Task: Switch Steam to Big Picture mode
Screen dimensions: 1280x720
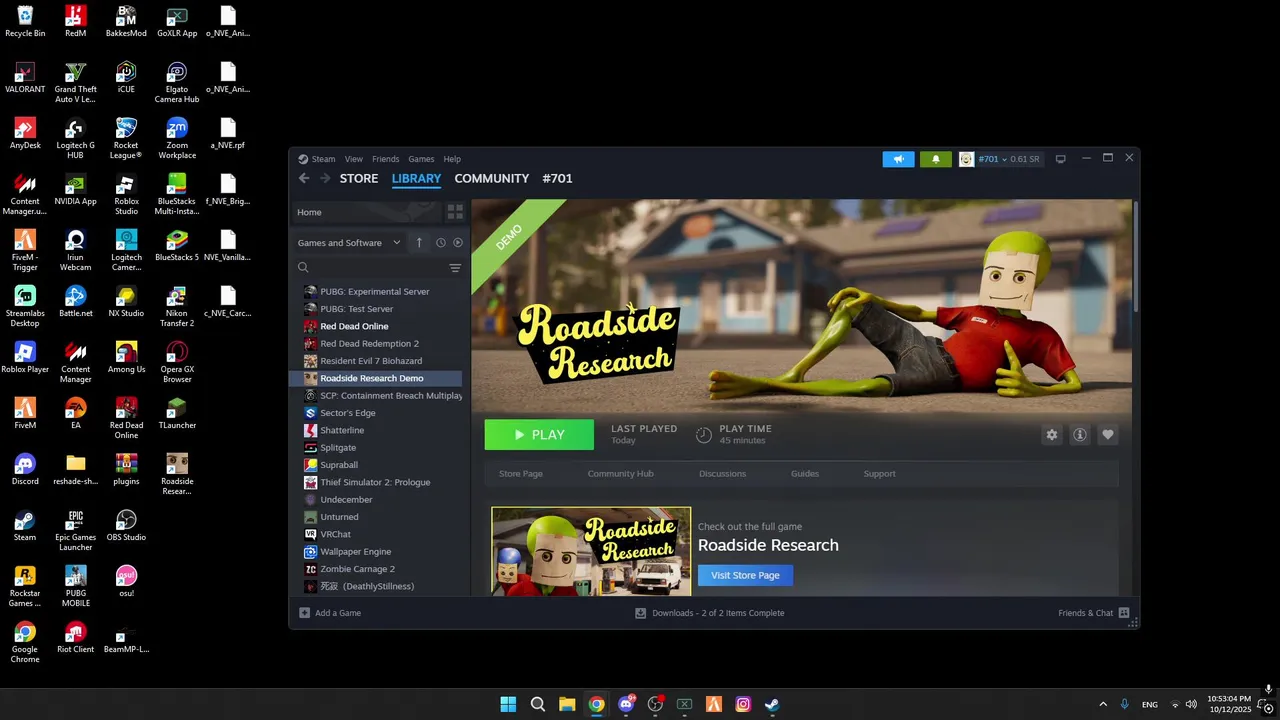Action: tap(1061, 159)
